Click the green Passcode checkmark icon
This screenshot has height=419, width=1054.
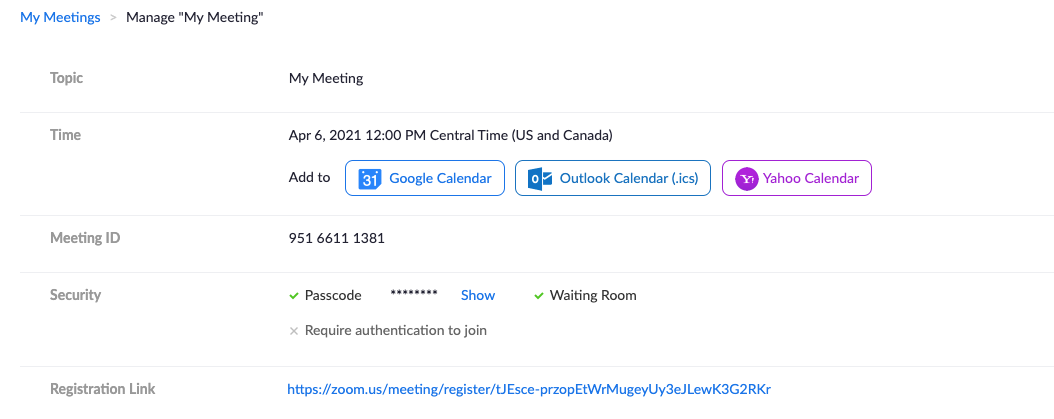[x=293, y=295]
